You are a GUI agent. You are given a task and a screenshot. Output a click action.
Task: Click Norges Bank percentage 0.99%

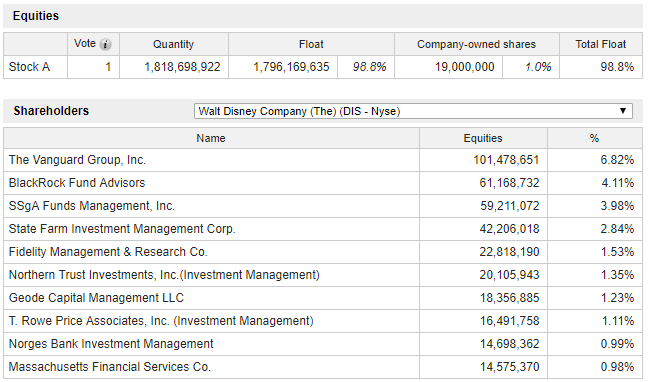point(617,344)
